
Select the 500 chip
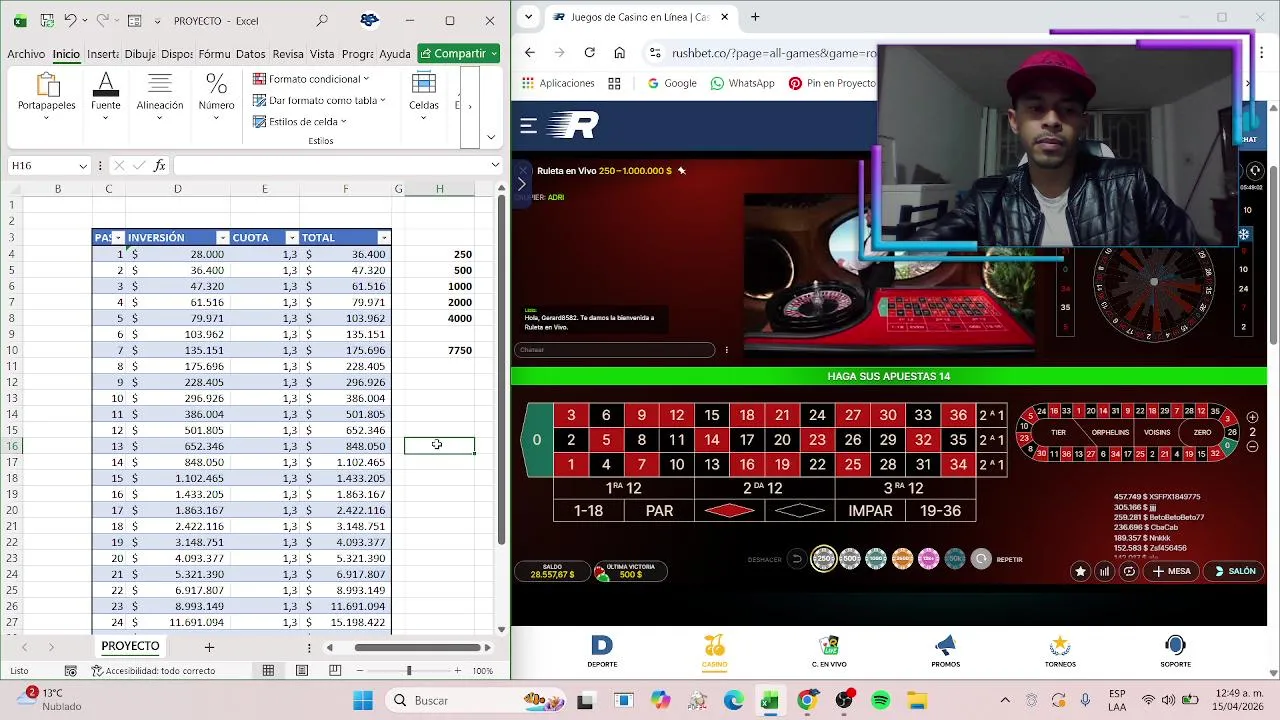[850, 559]
